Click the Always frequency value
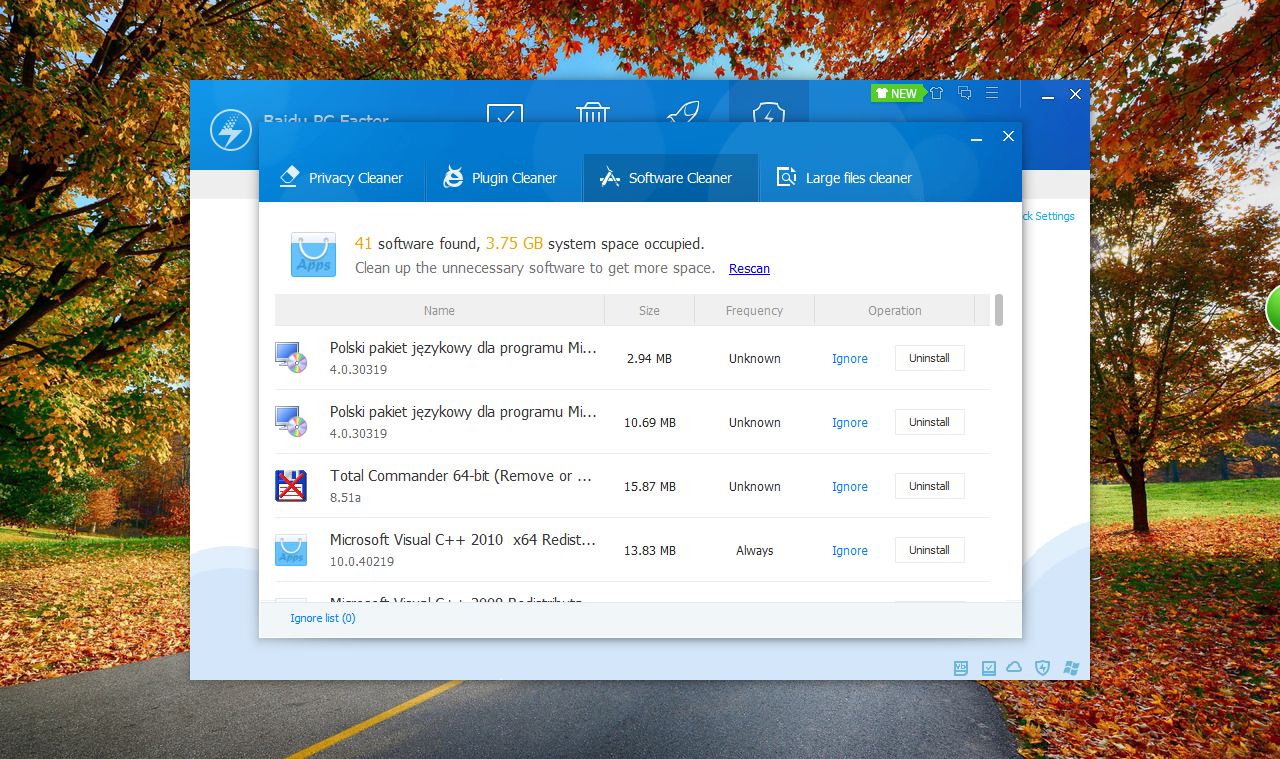 [755, 550]
